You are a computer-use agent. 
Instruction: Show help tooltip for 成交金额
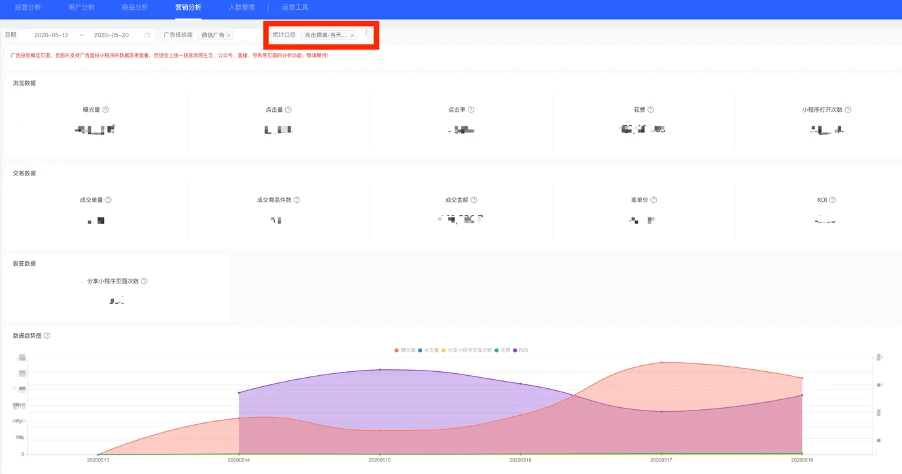(473, 200)
